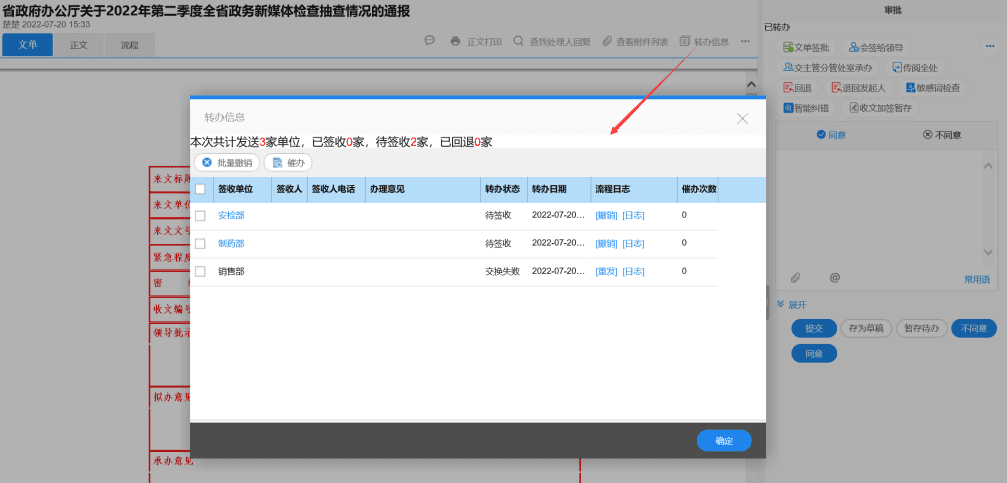This screenshot has width=1007, height=483.
Task: Open 转办信息 in toolbar
Action: tap(705, 42)
